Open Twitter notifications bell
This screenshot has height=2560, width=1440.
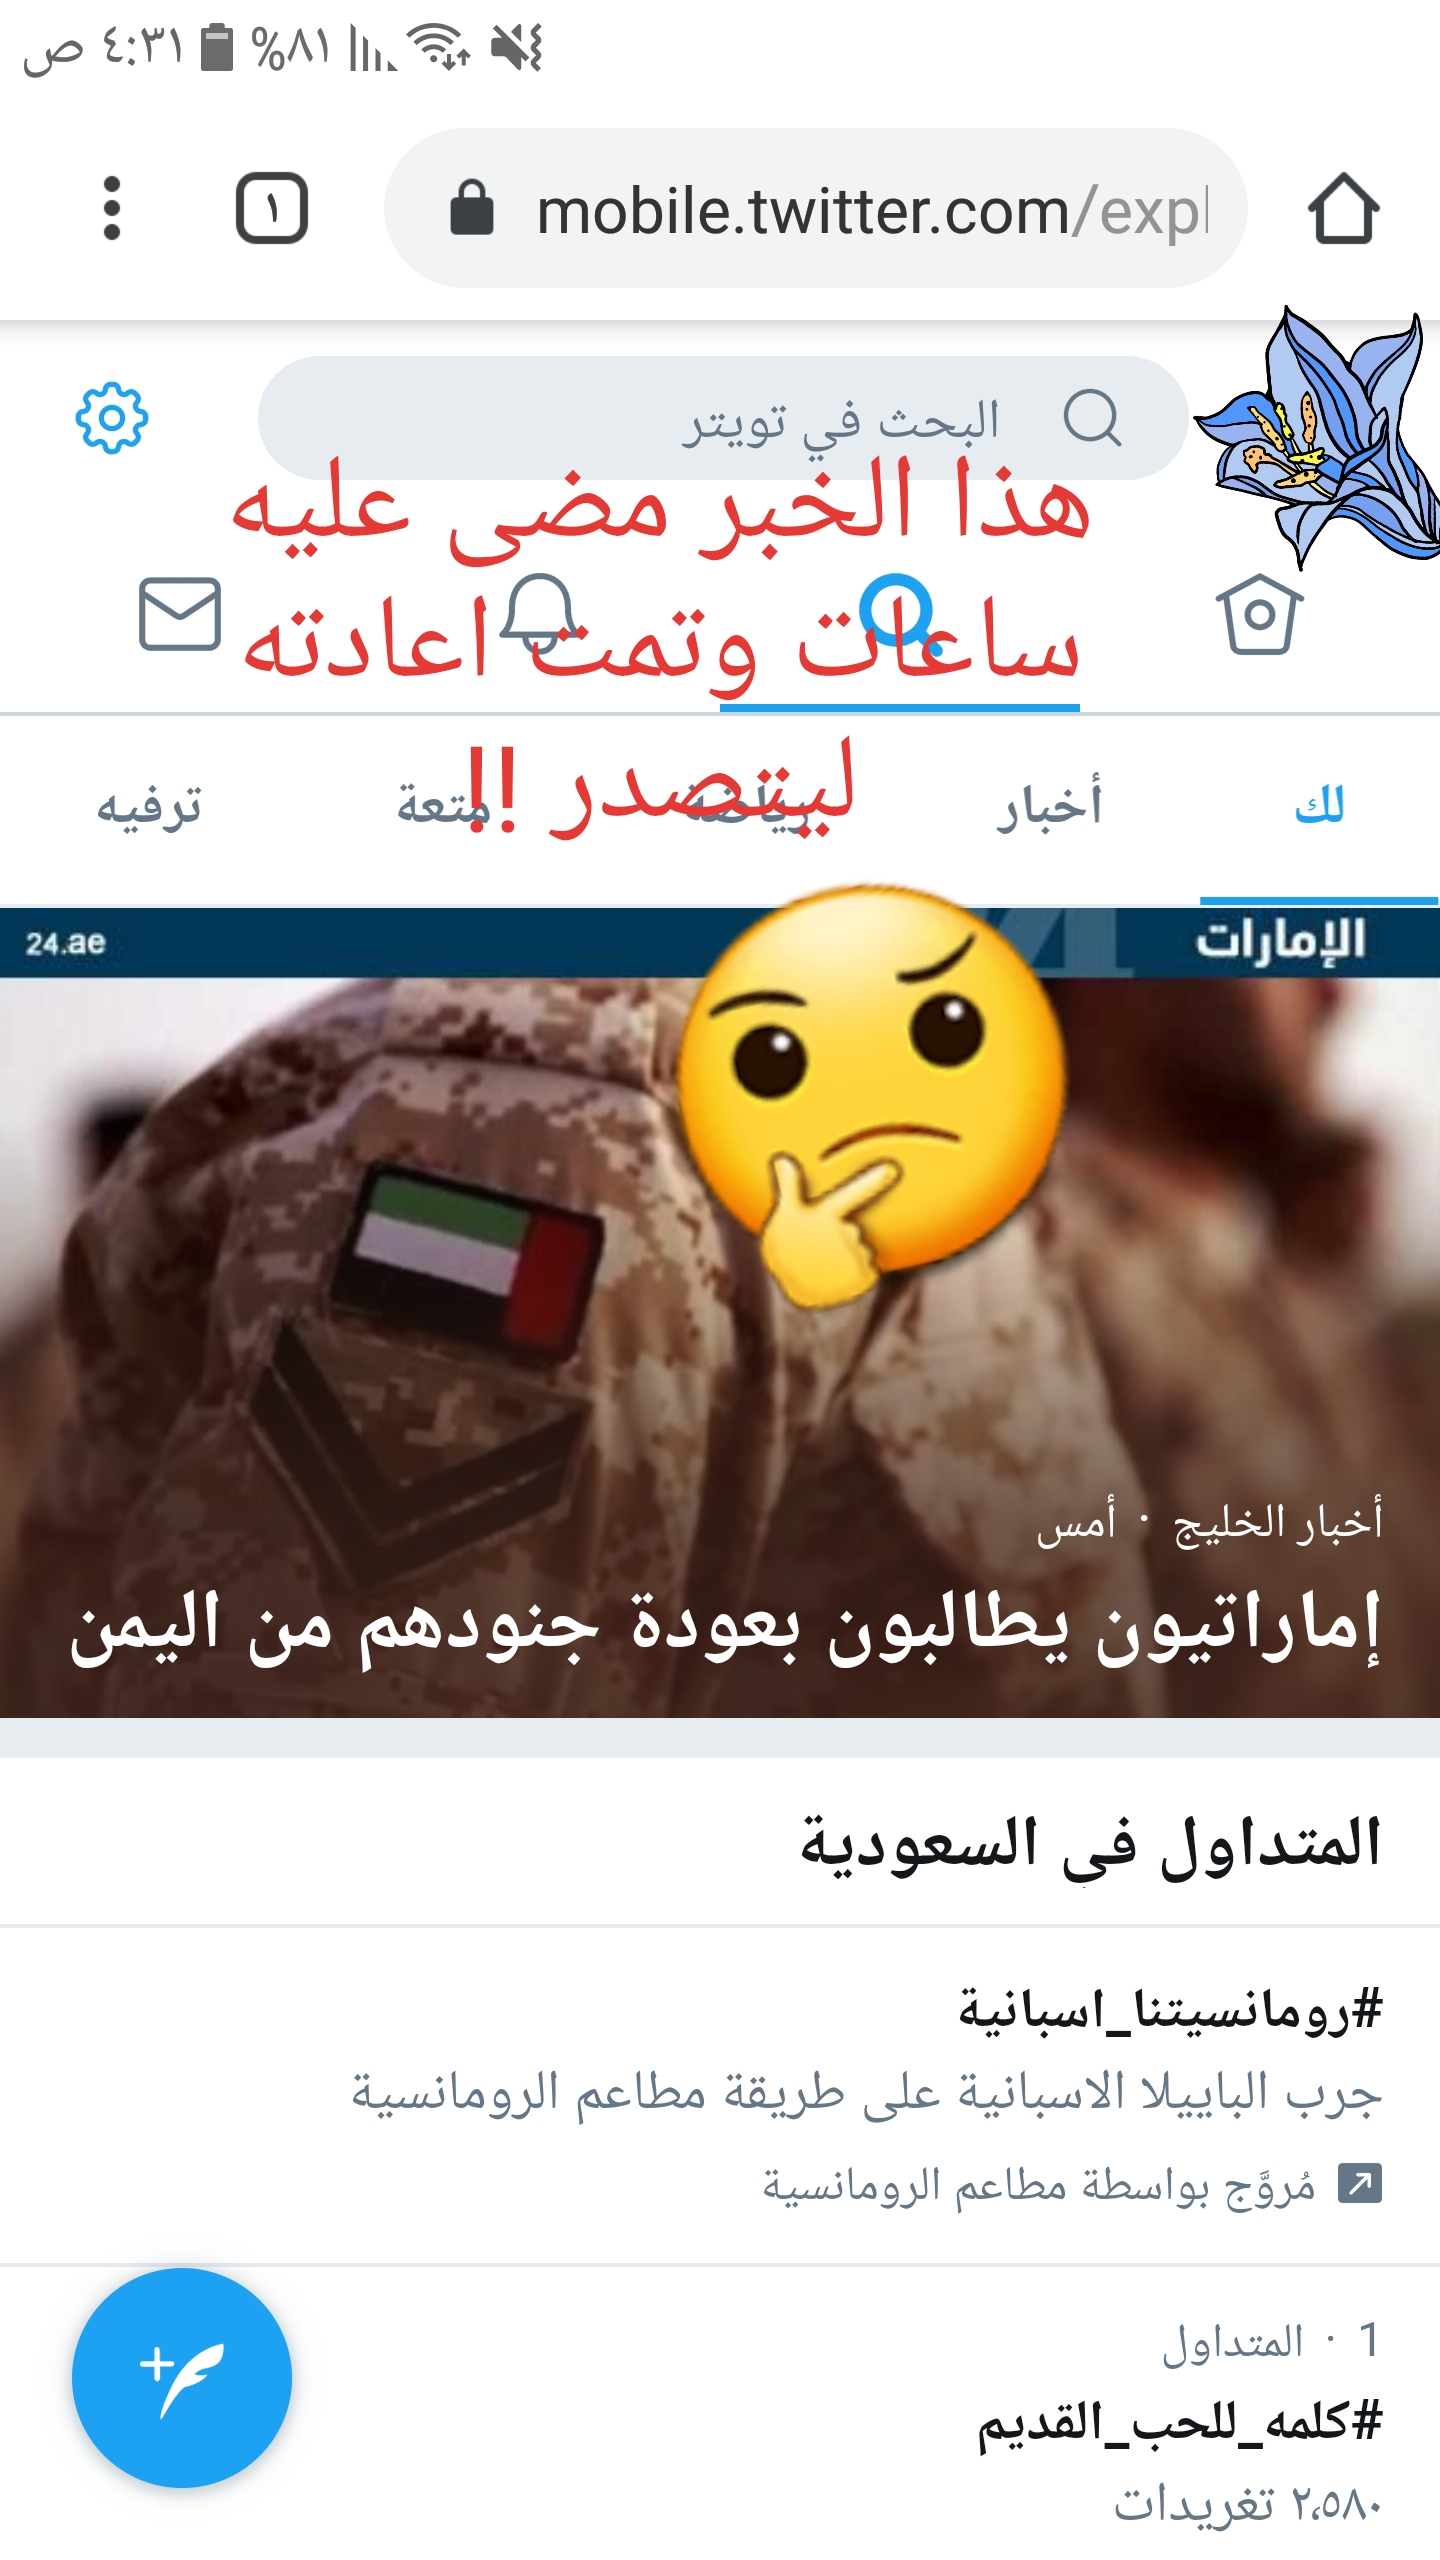click(x=540, y=614)
